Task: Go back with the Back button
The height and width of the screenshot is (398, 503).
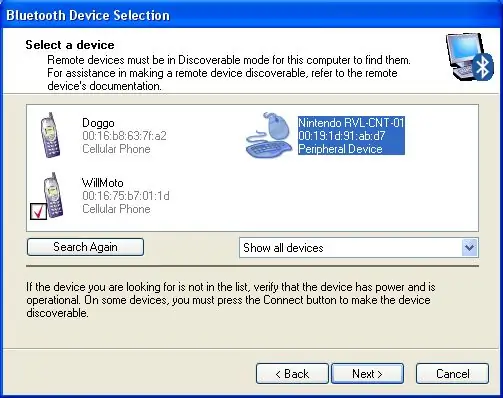Action: click(292, 374)
